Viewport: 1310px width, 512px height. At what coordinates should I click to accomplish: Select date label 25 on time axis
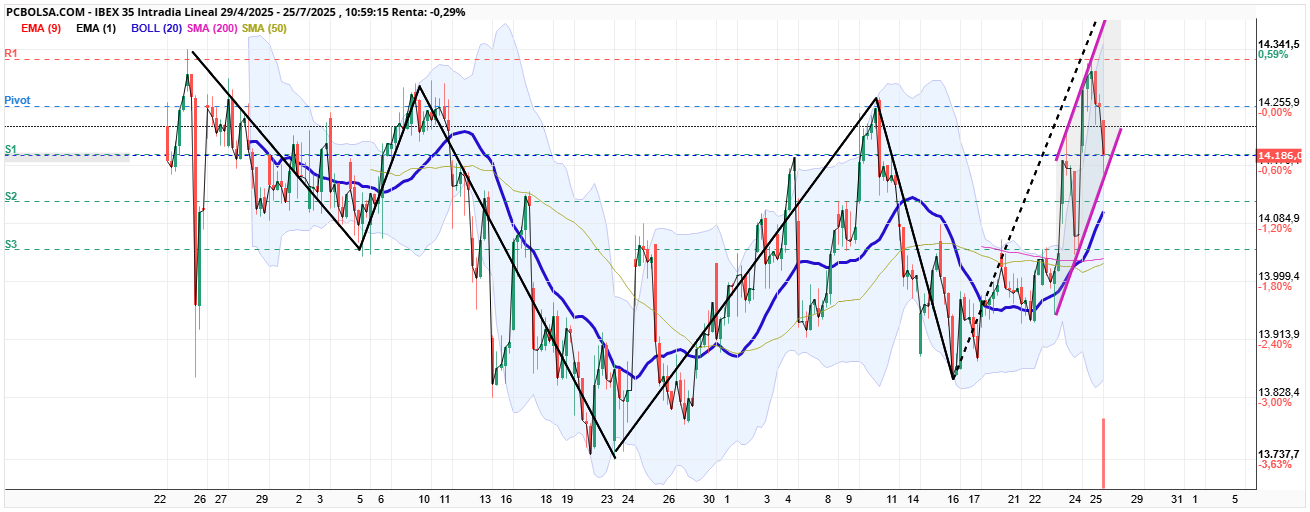point(1095,498)
